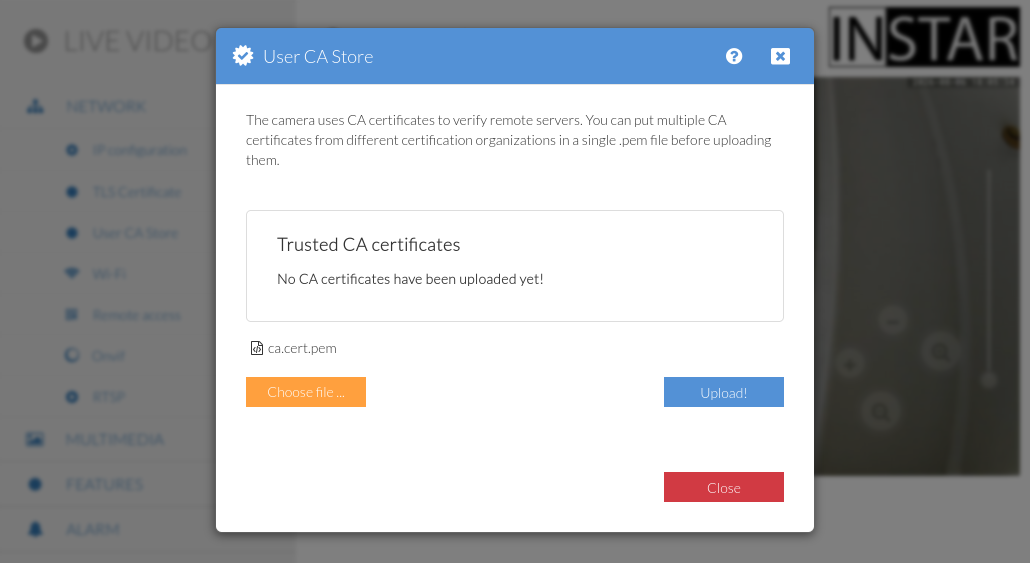The width and height of the screenshot is (1030, 563).
Task: Click the red Close button
Action: (723, 487)
